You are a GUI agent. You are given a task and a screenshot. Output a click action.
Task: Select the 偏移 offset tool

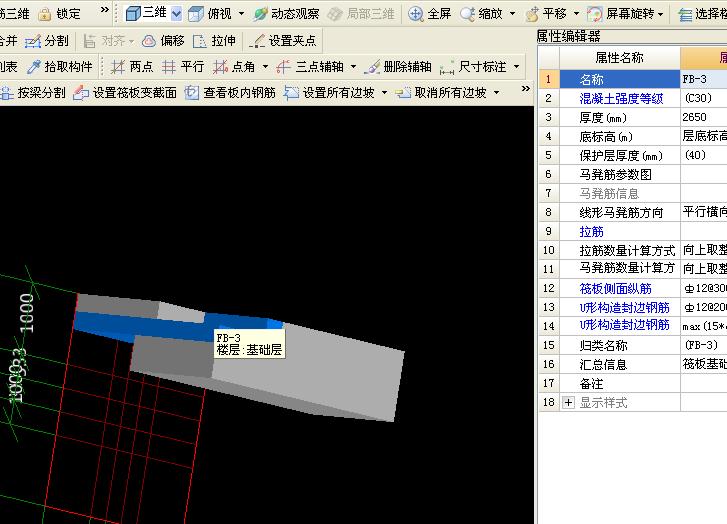pos(163,41)
